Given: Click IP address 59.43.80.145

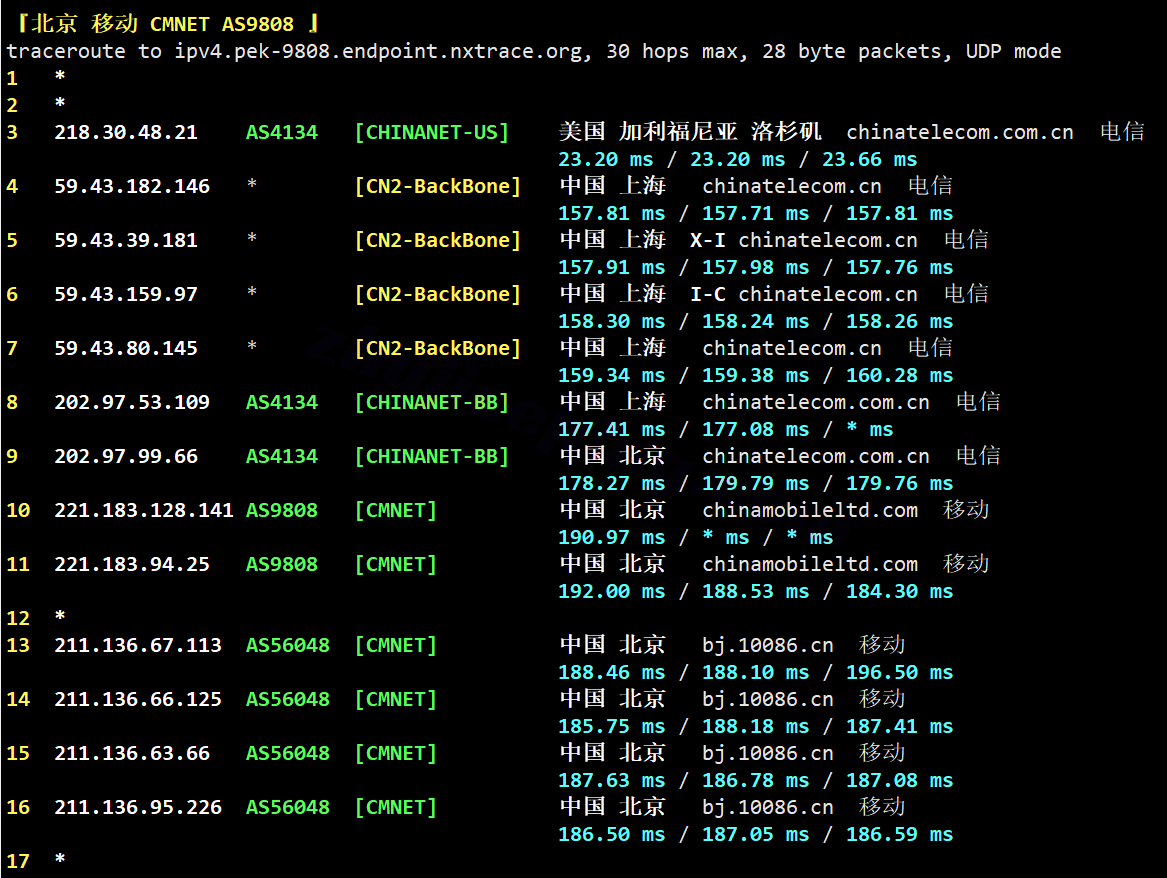Looking at the screenshot, I should (x=126, y=348).
